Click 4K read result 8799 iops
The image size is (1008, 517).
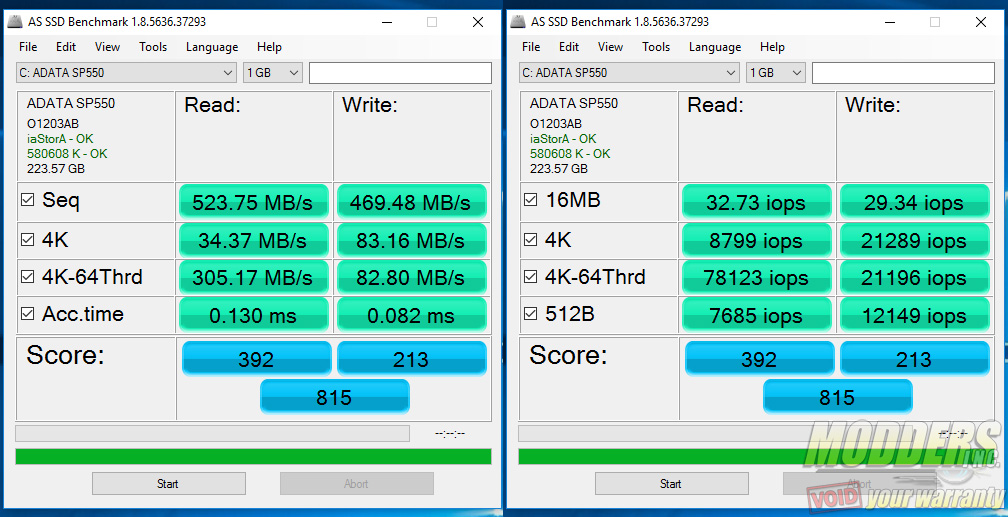[x=757, y=240]
